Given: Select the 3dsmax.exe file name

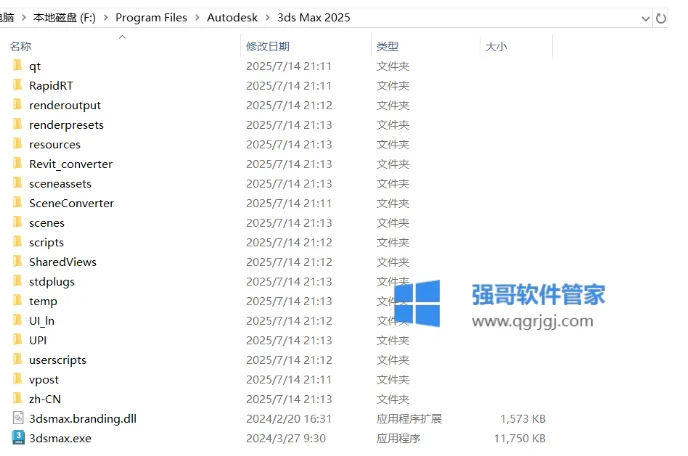Looking at the screenshot, I should tap(60, 438).
